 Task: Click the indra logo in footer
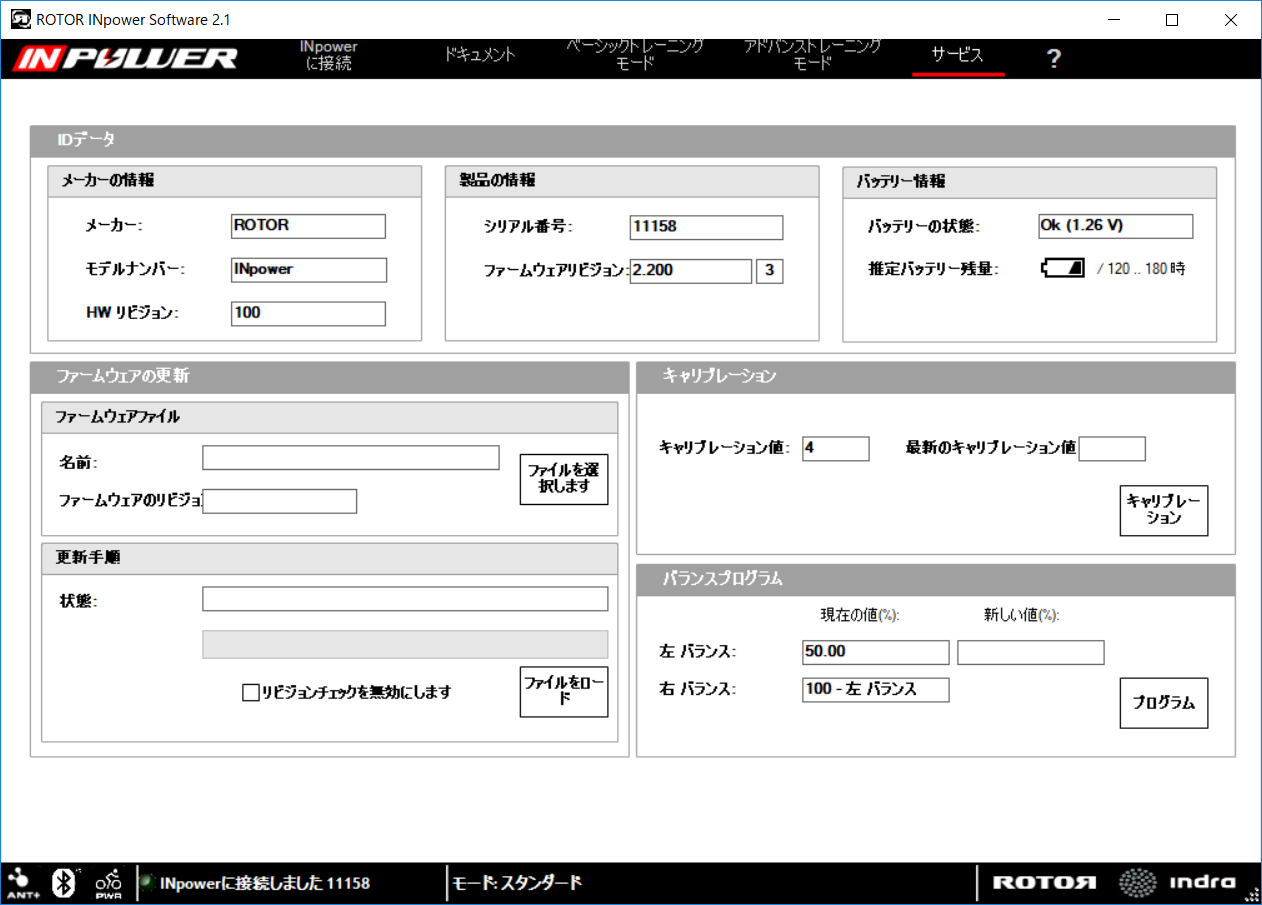click(x=1177, y=882)
